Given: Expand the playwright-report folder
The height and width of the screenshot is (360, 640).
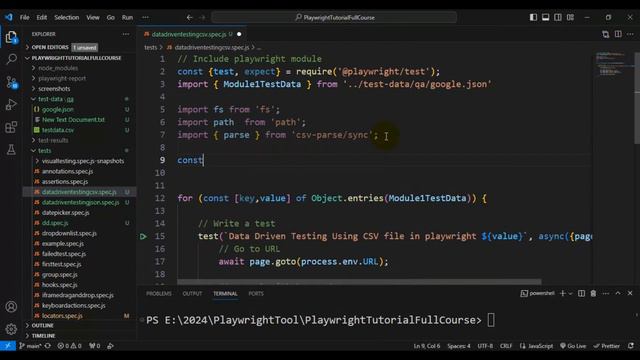Looking at the screenshot, I should point(62,78).
